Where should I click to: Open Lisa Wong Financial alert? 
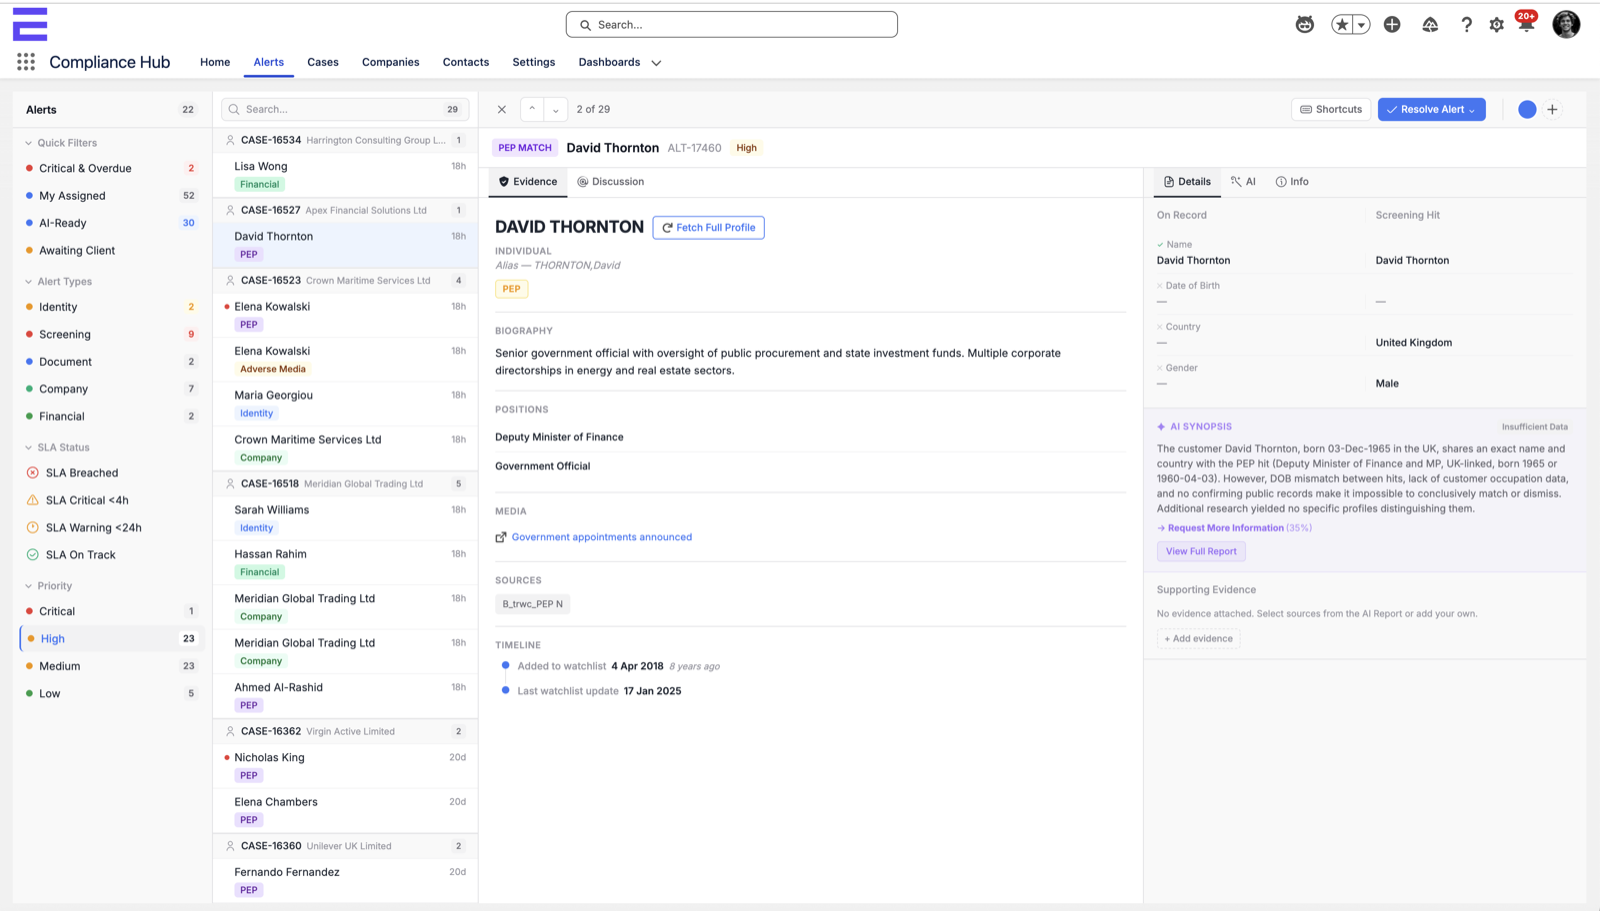pos(345,175)
